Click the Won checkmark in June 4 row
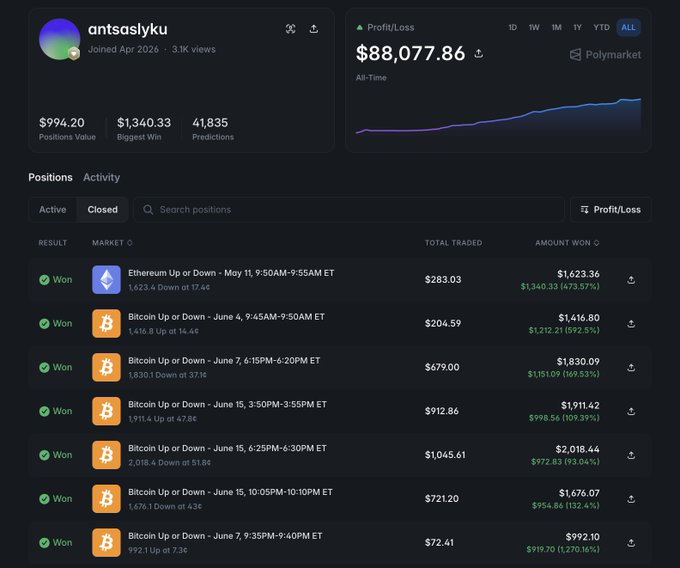Viewport: 680px width, 568px height. [44, 323]
